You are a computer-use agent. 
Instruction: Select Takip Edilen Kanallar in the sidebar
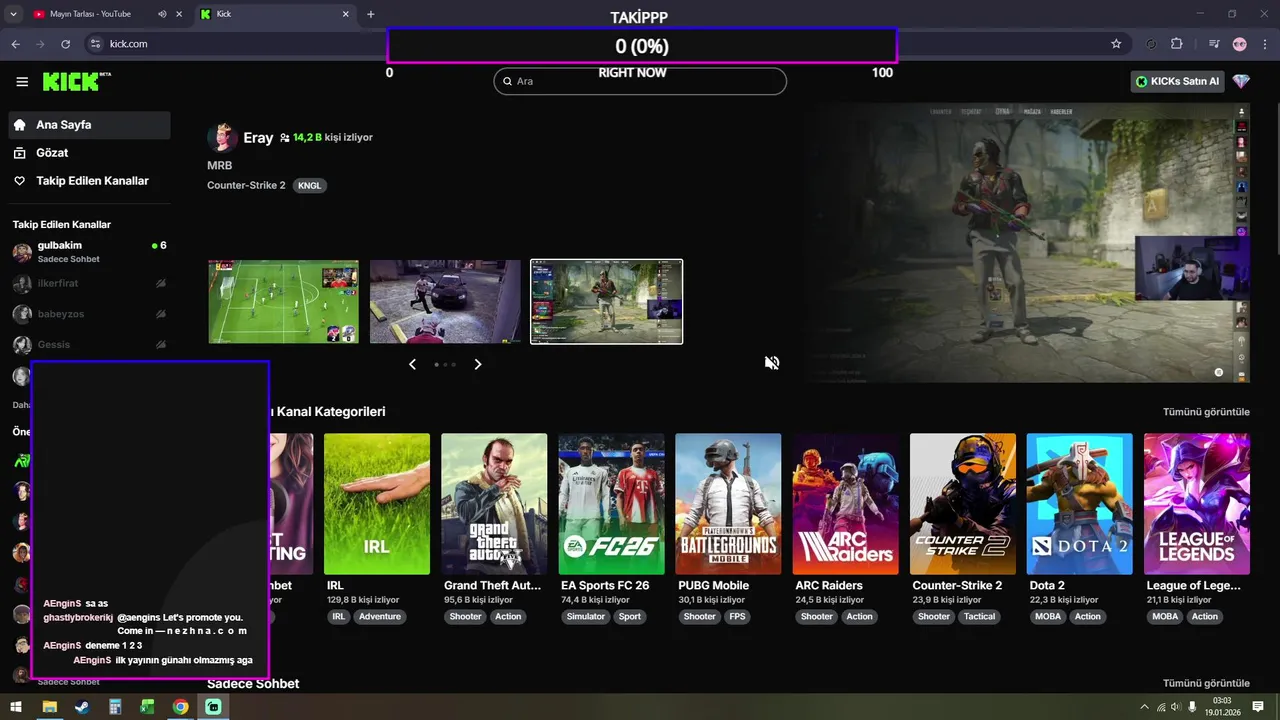click(x=89, y=181)
